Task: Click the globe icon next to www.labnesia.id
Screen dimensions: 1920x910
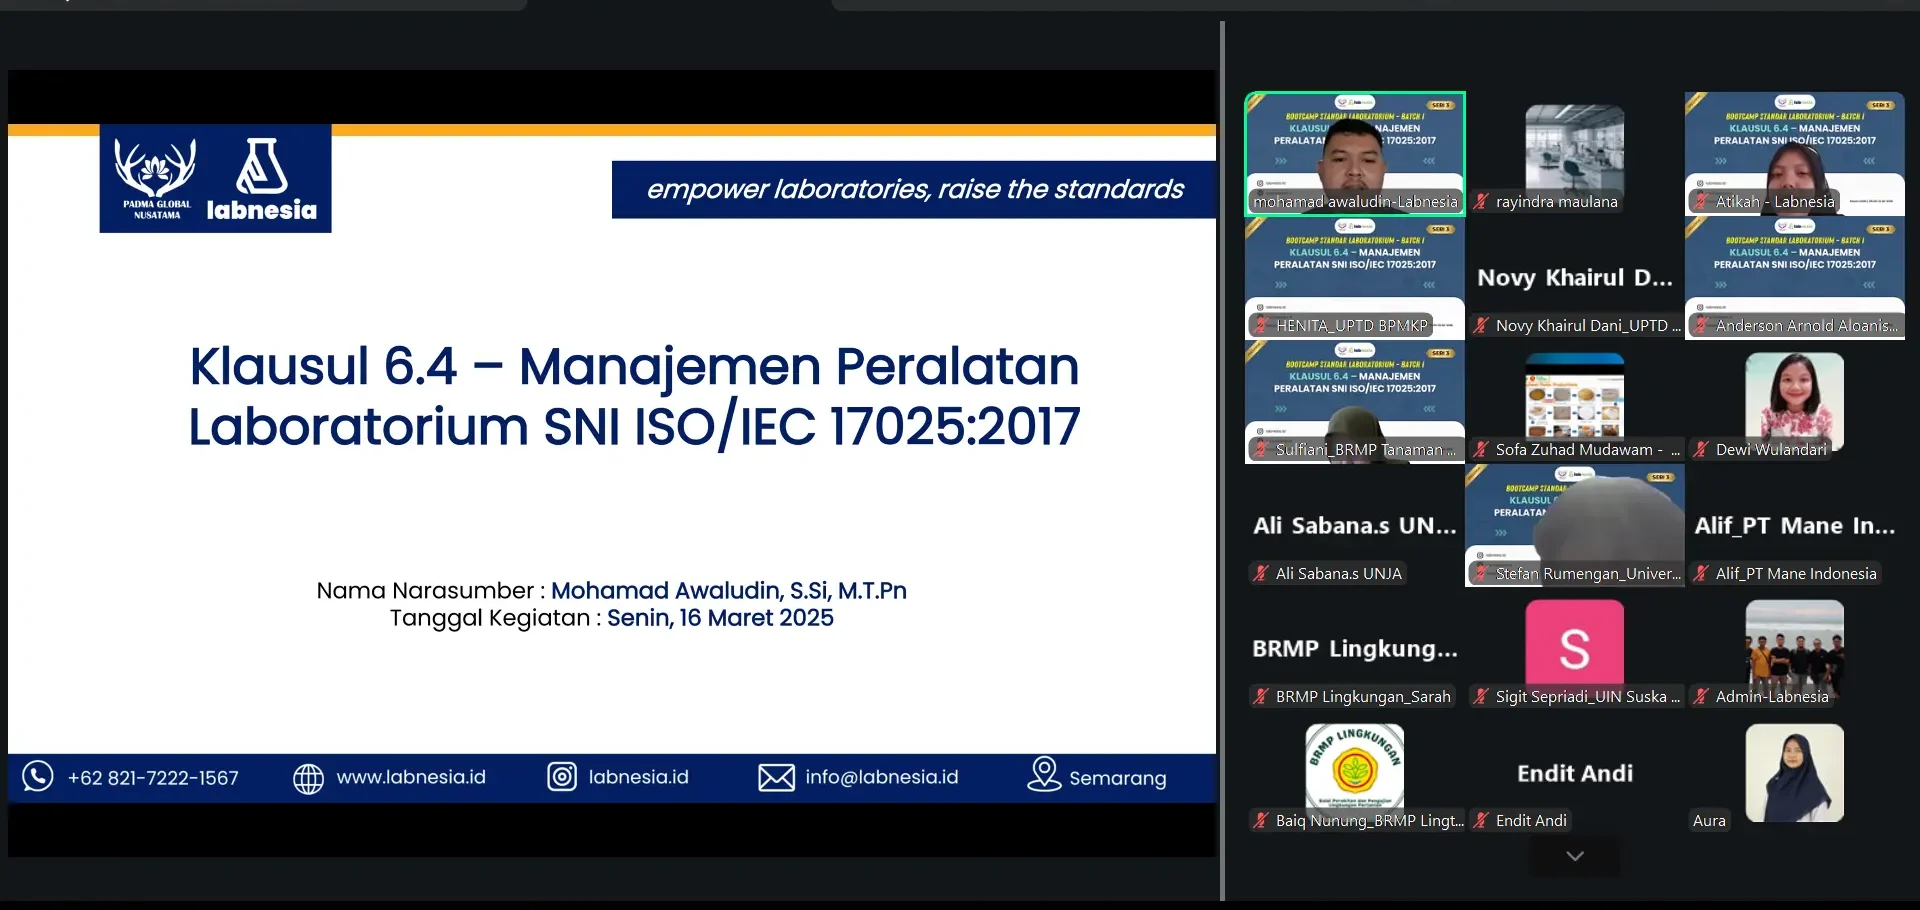Action: click(x=308, y=777)
